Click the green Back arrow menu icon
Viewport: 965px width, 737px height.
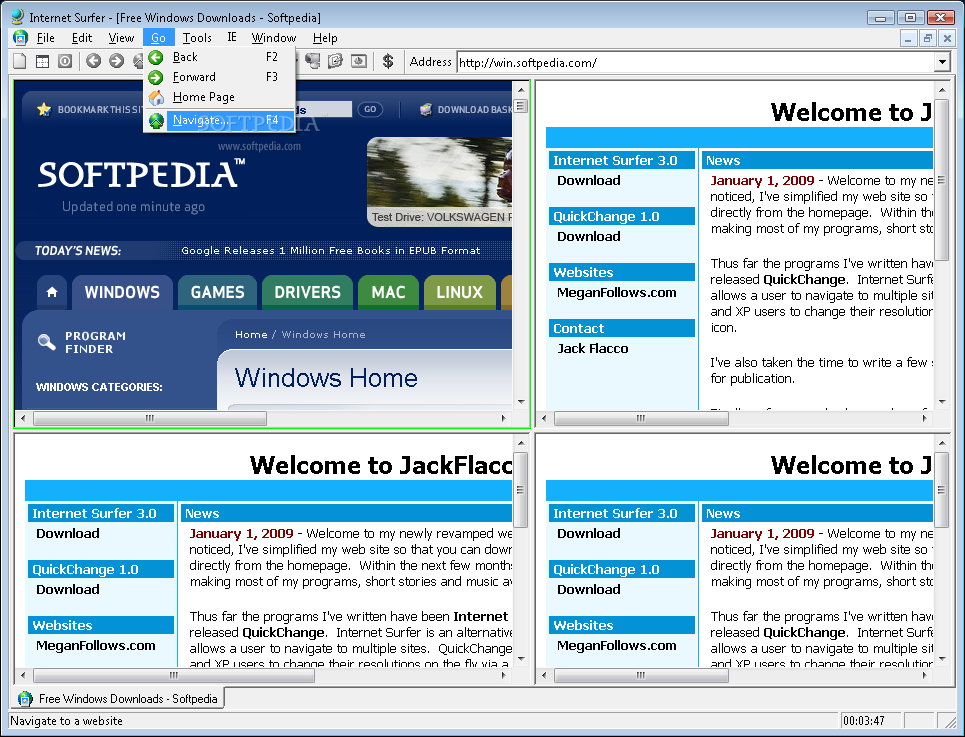(156, 57)
